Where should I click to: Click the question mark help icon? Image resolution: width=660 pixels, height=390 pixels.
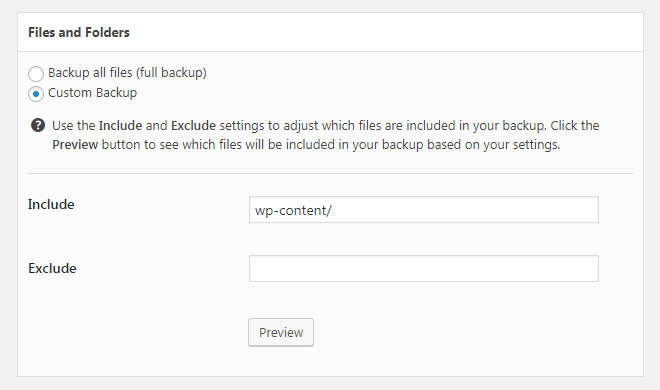click(38, 125)
